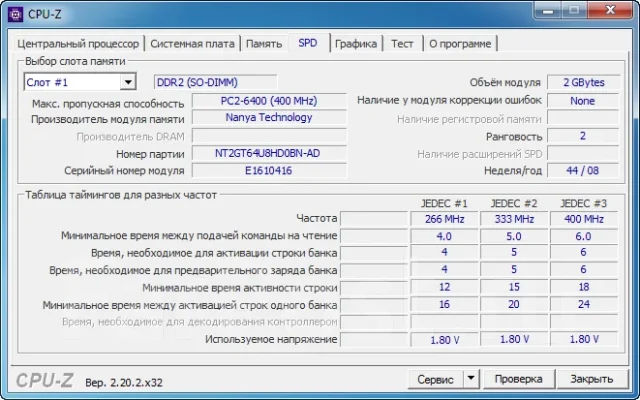Viewport: 640px width, 400px height.
Task: Click the JEDEC #3 1.80 V voltage cell
Action: pyautogui.click(x=584, y=339)
